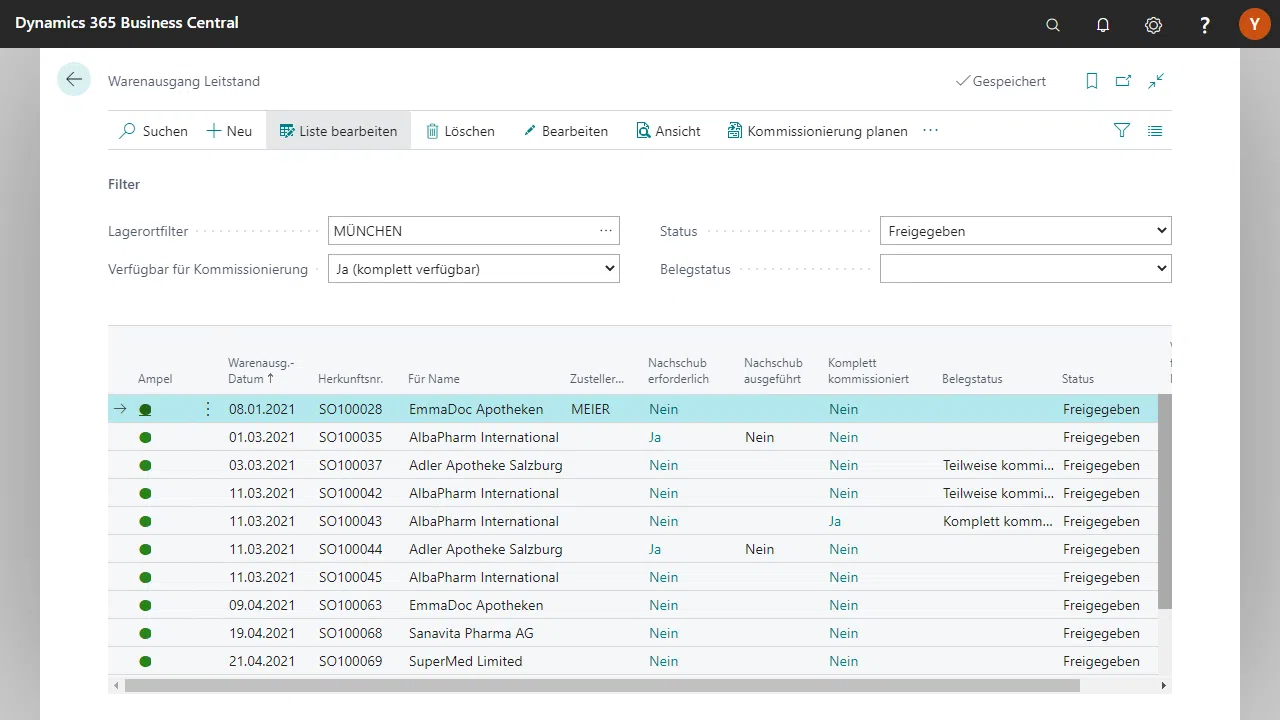Click Nachschub erforderlich Nein for SO100028
Screen dimensions: 1280x720
[x=663, y=409]
